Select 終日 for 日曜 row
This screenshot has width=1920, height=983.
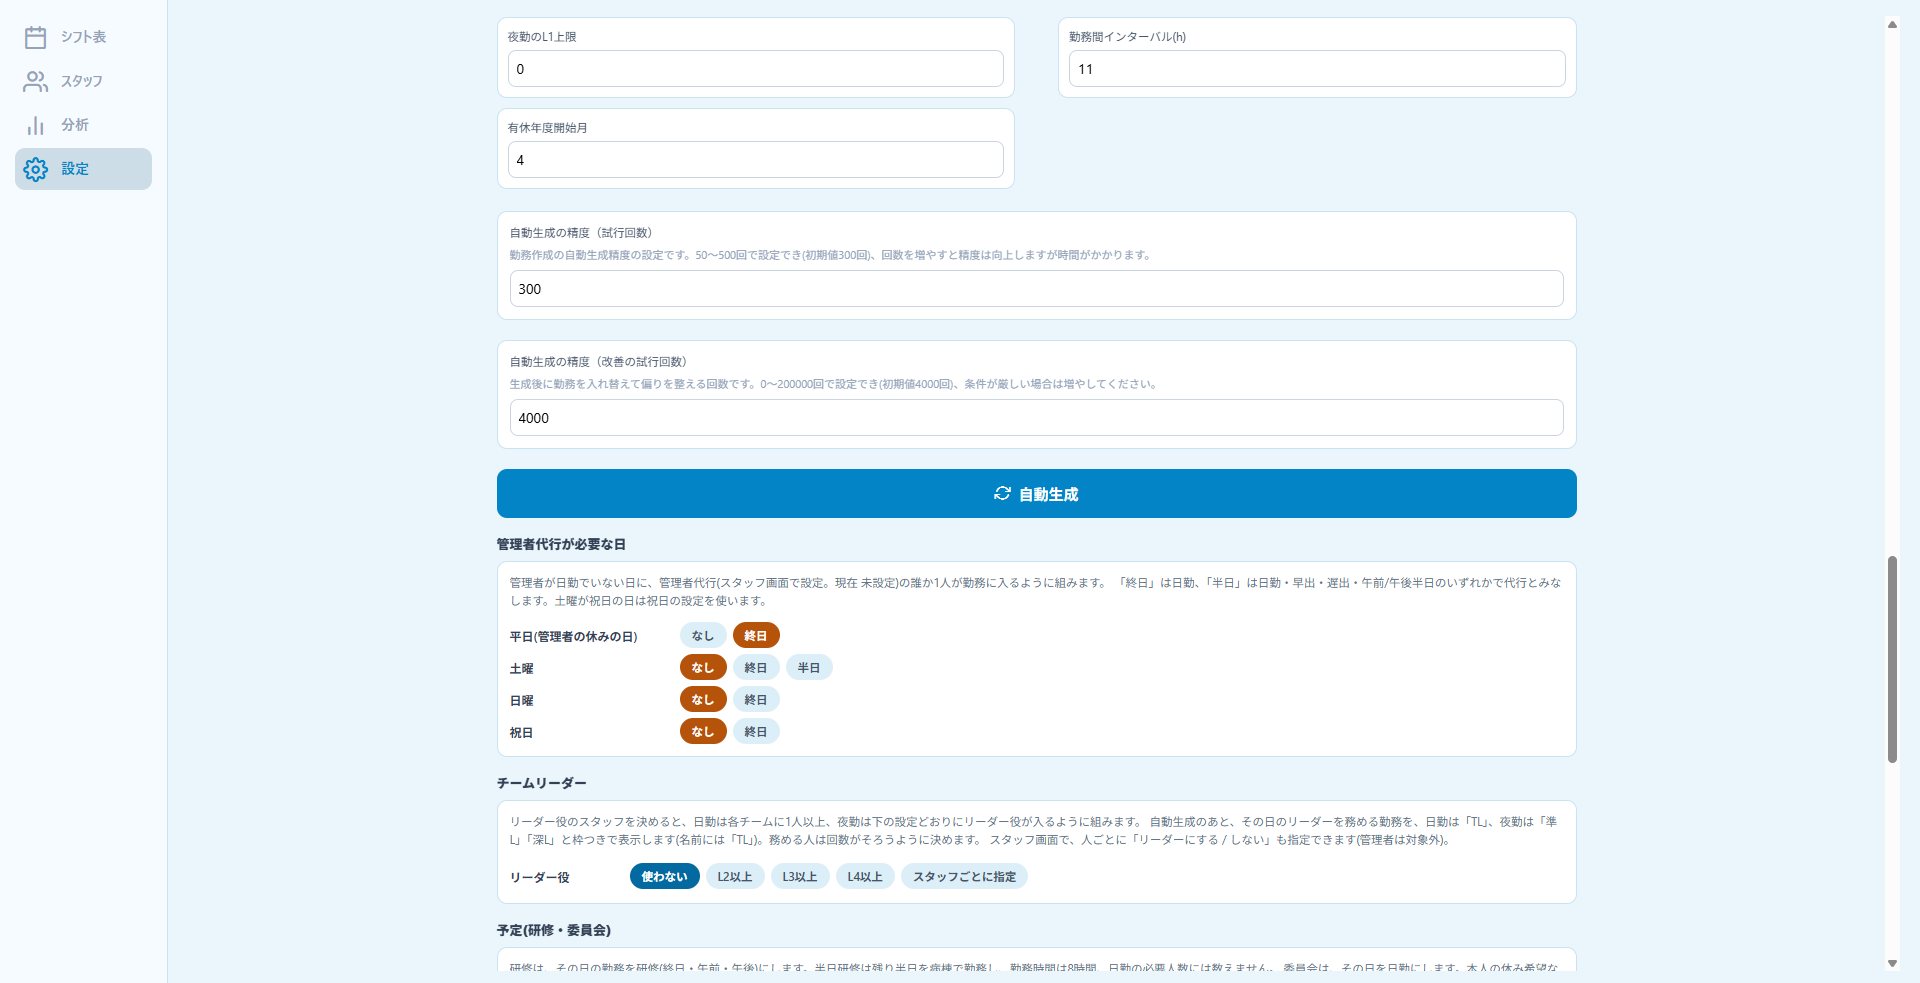tap(756, 699)
